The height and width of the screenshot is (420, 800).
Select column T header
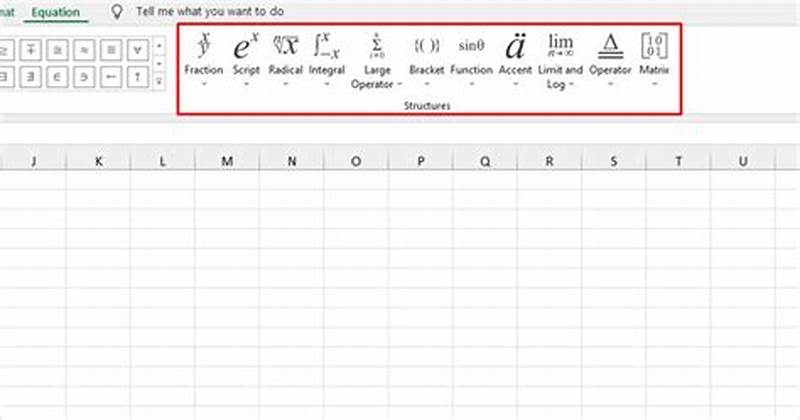click(x=678, y=161)
